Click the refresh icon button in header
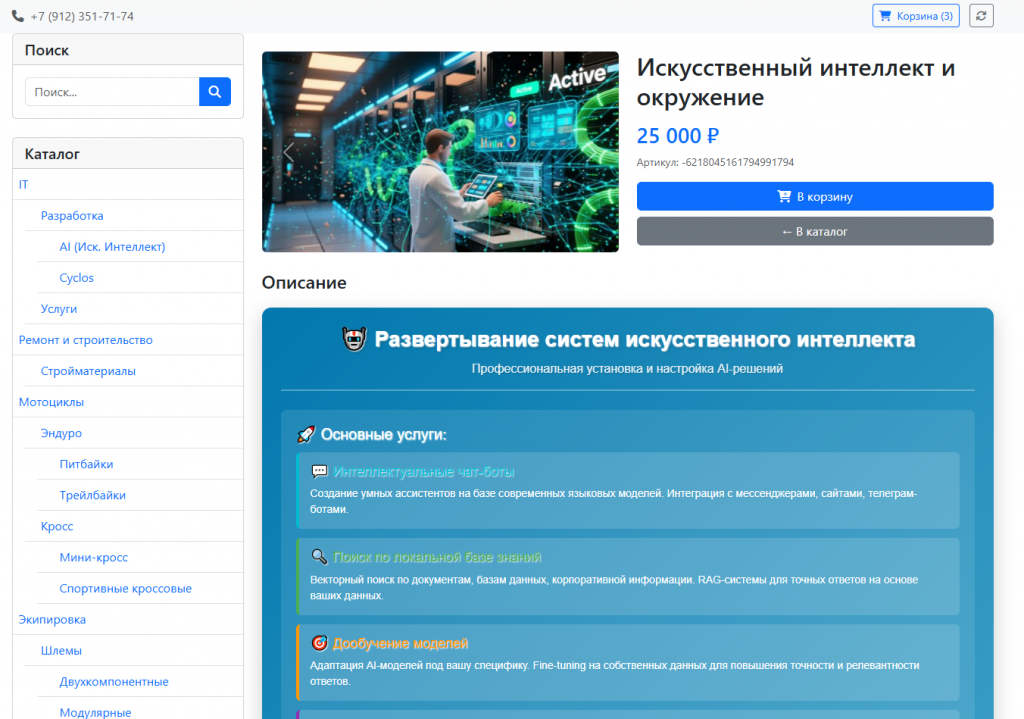This screenshot has width=1024, height=719. click(x=981, y=16)
